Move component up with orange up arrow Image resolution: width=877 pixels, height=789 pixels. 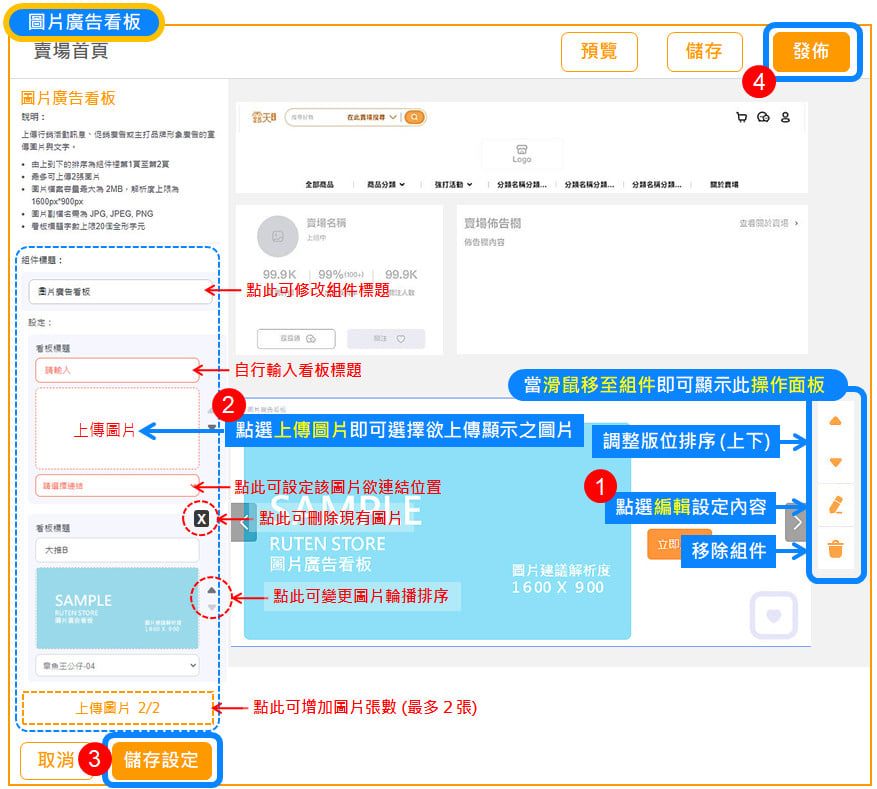point(836,421)
